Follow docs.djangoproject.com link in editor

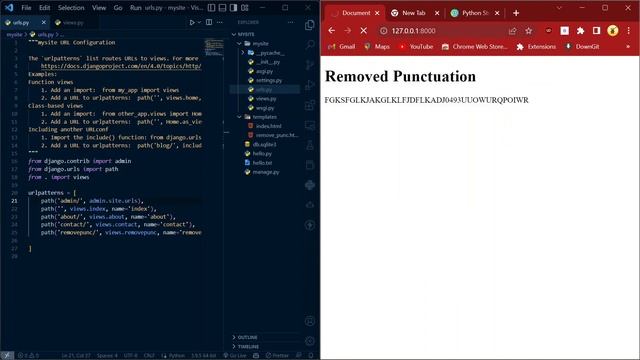(x=121, y=66)
